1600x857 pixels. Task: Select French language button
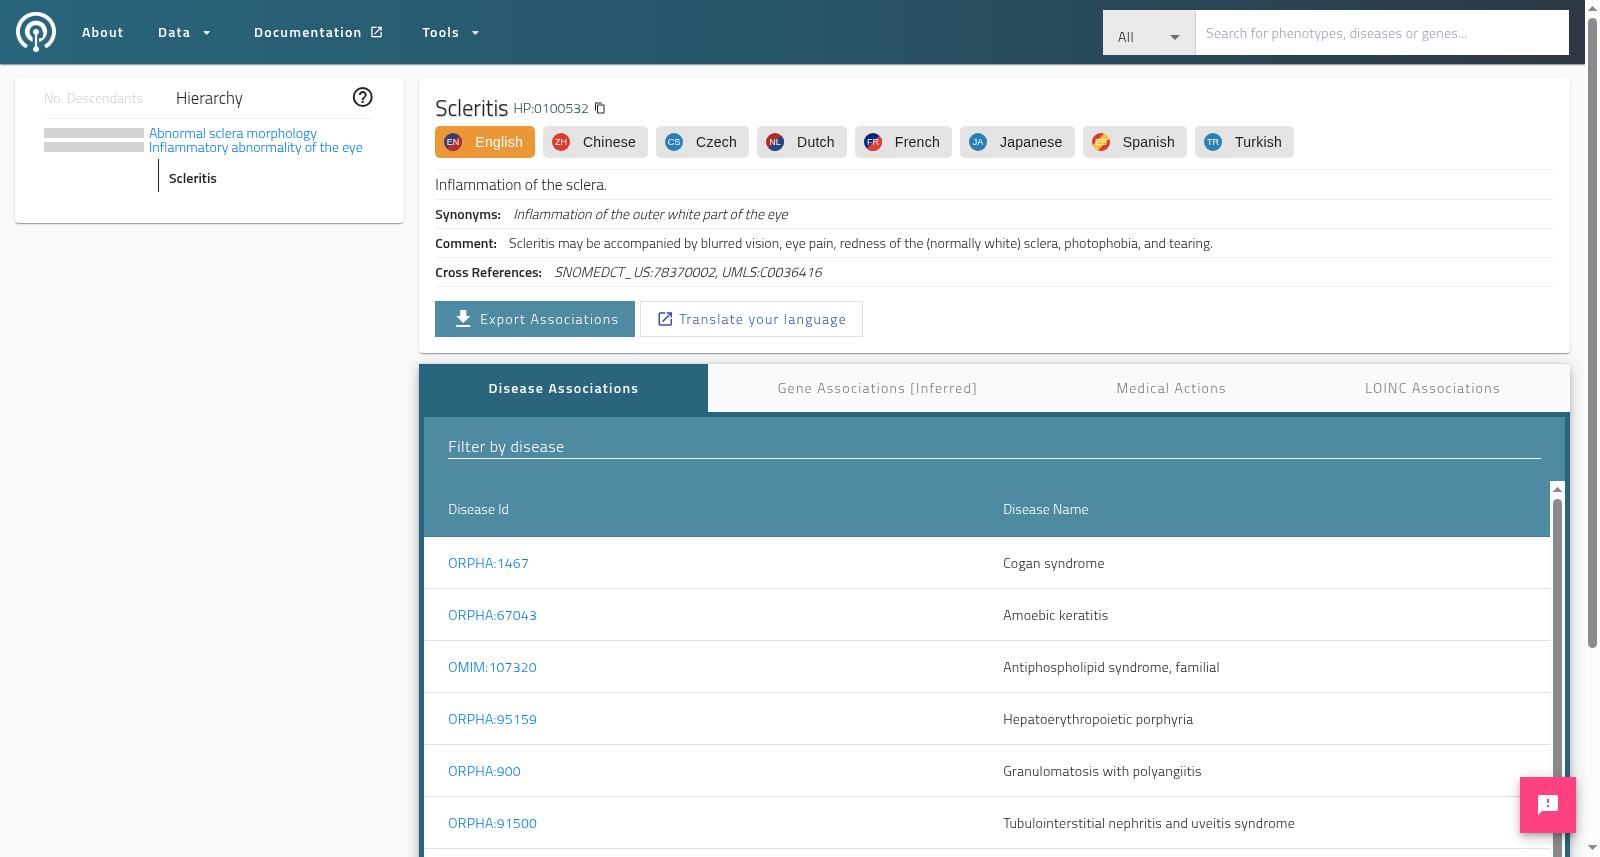903,142
